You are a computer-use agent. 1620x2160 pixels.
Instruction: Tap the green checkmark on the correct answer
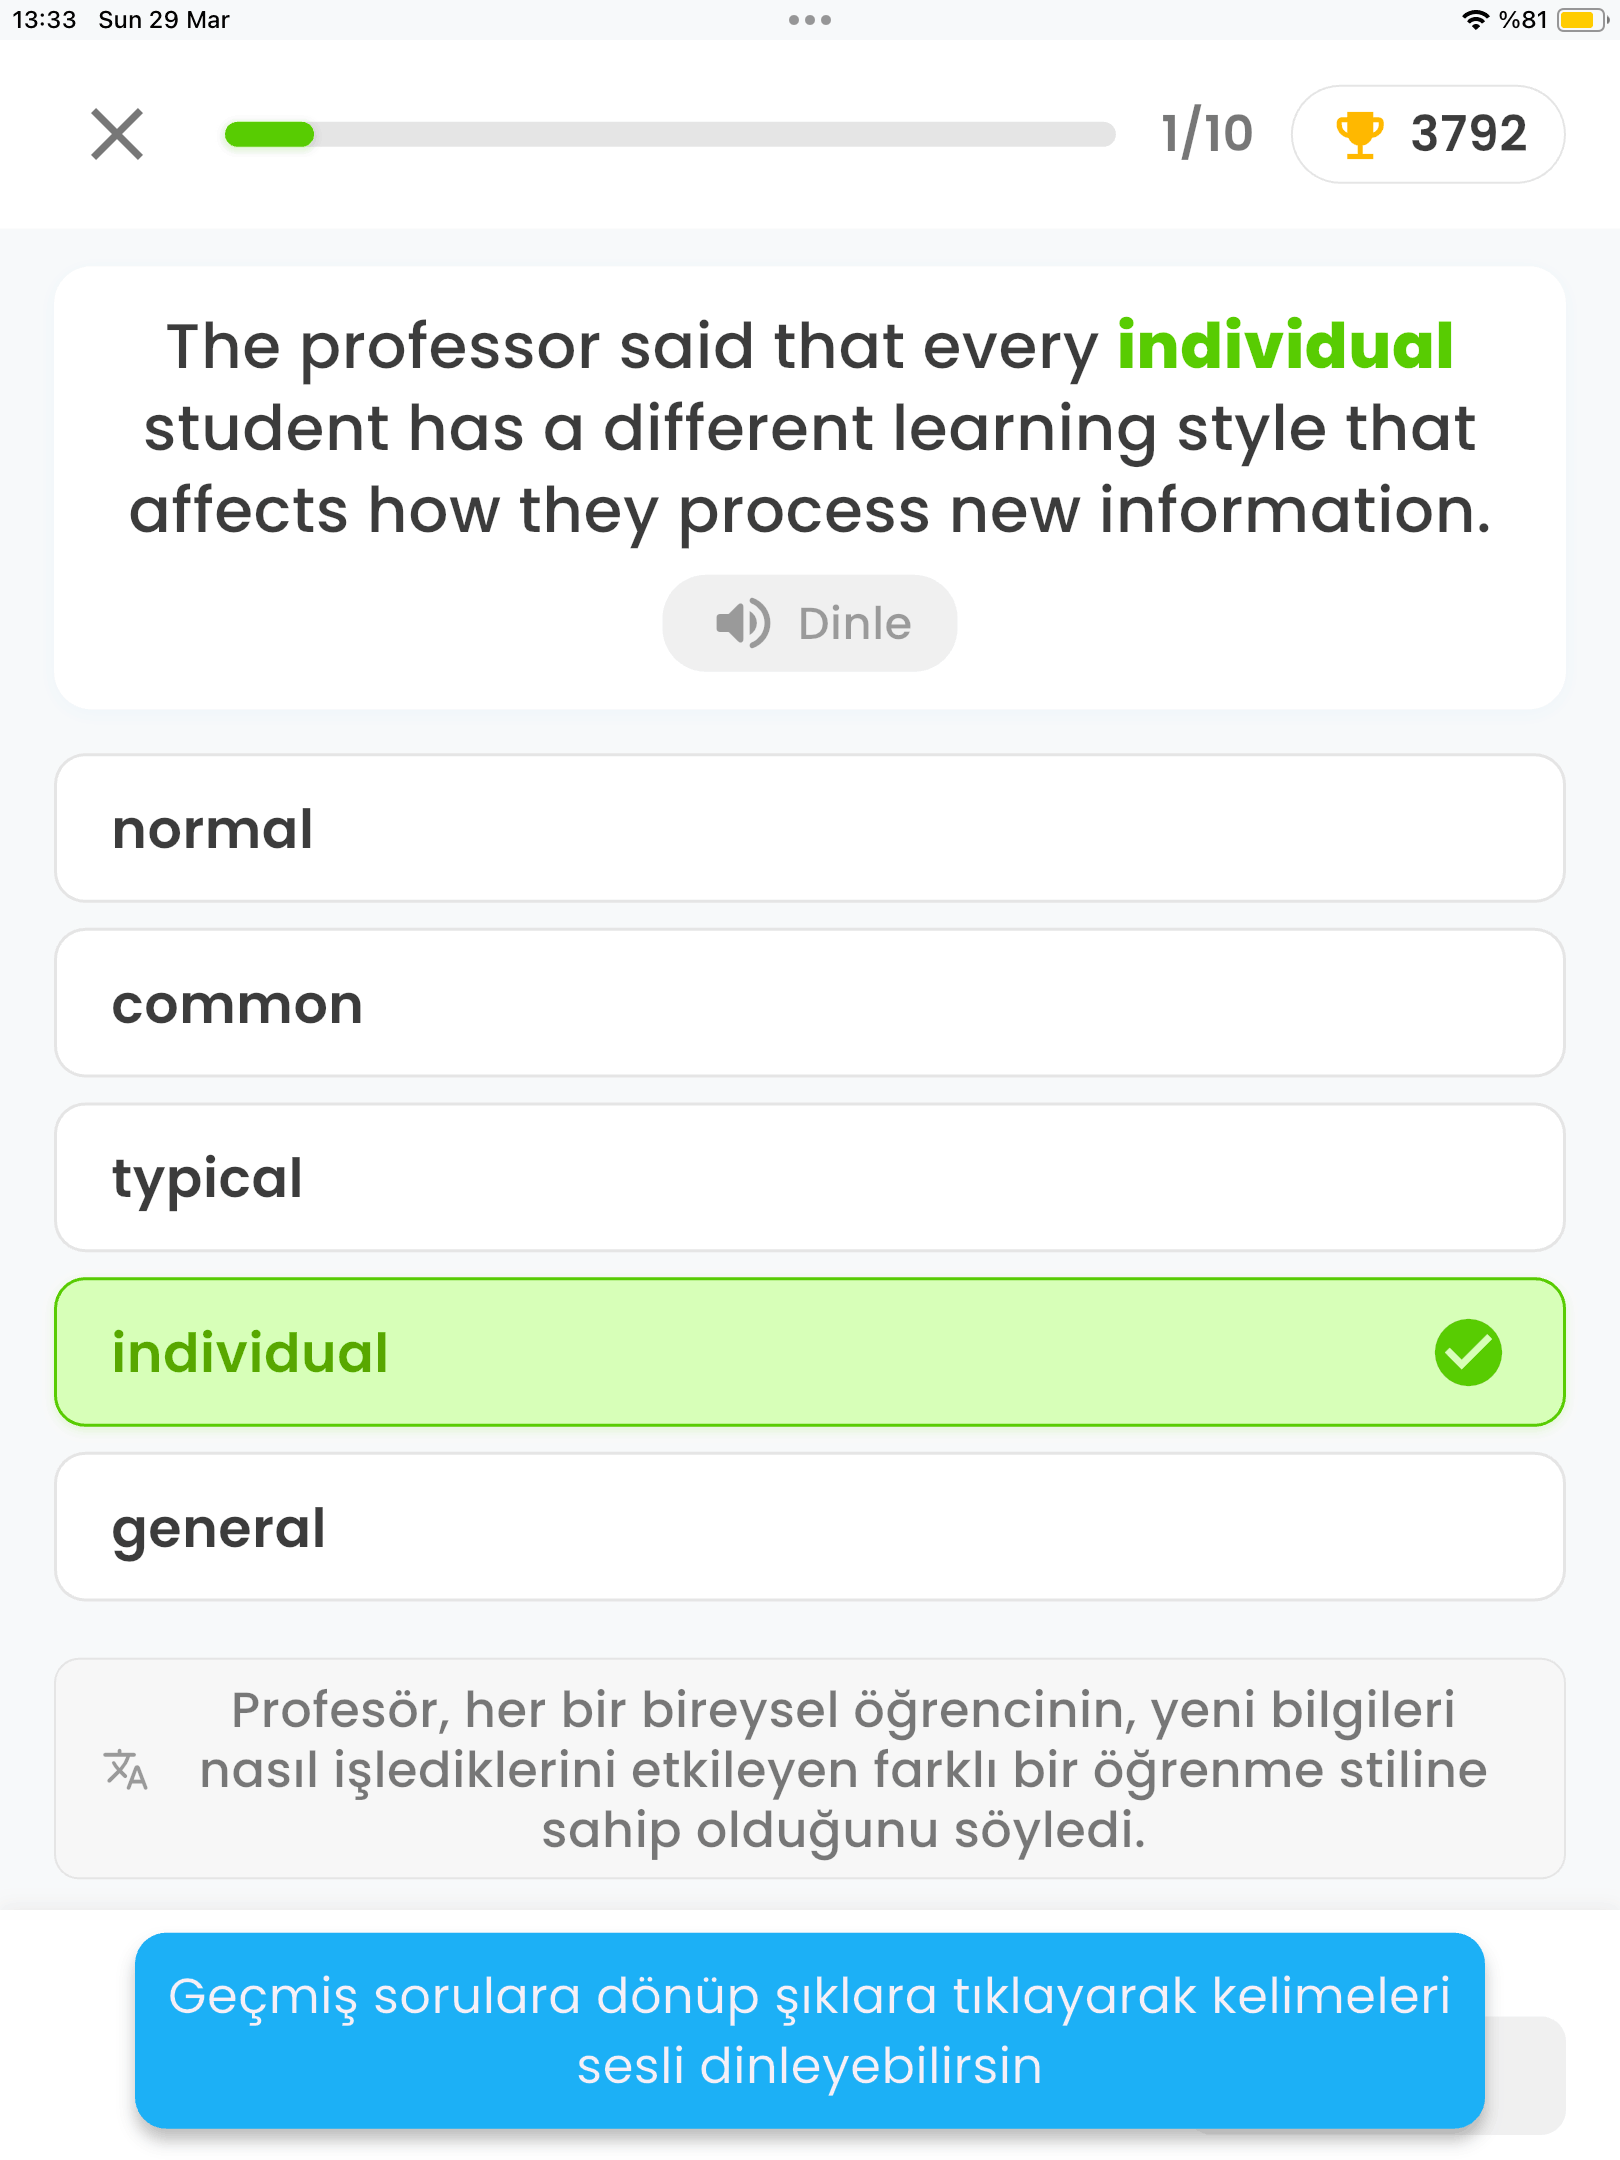tap(1467, 1352)
